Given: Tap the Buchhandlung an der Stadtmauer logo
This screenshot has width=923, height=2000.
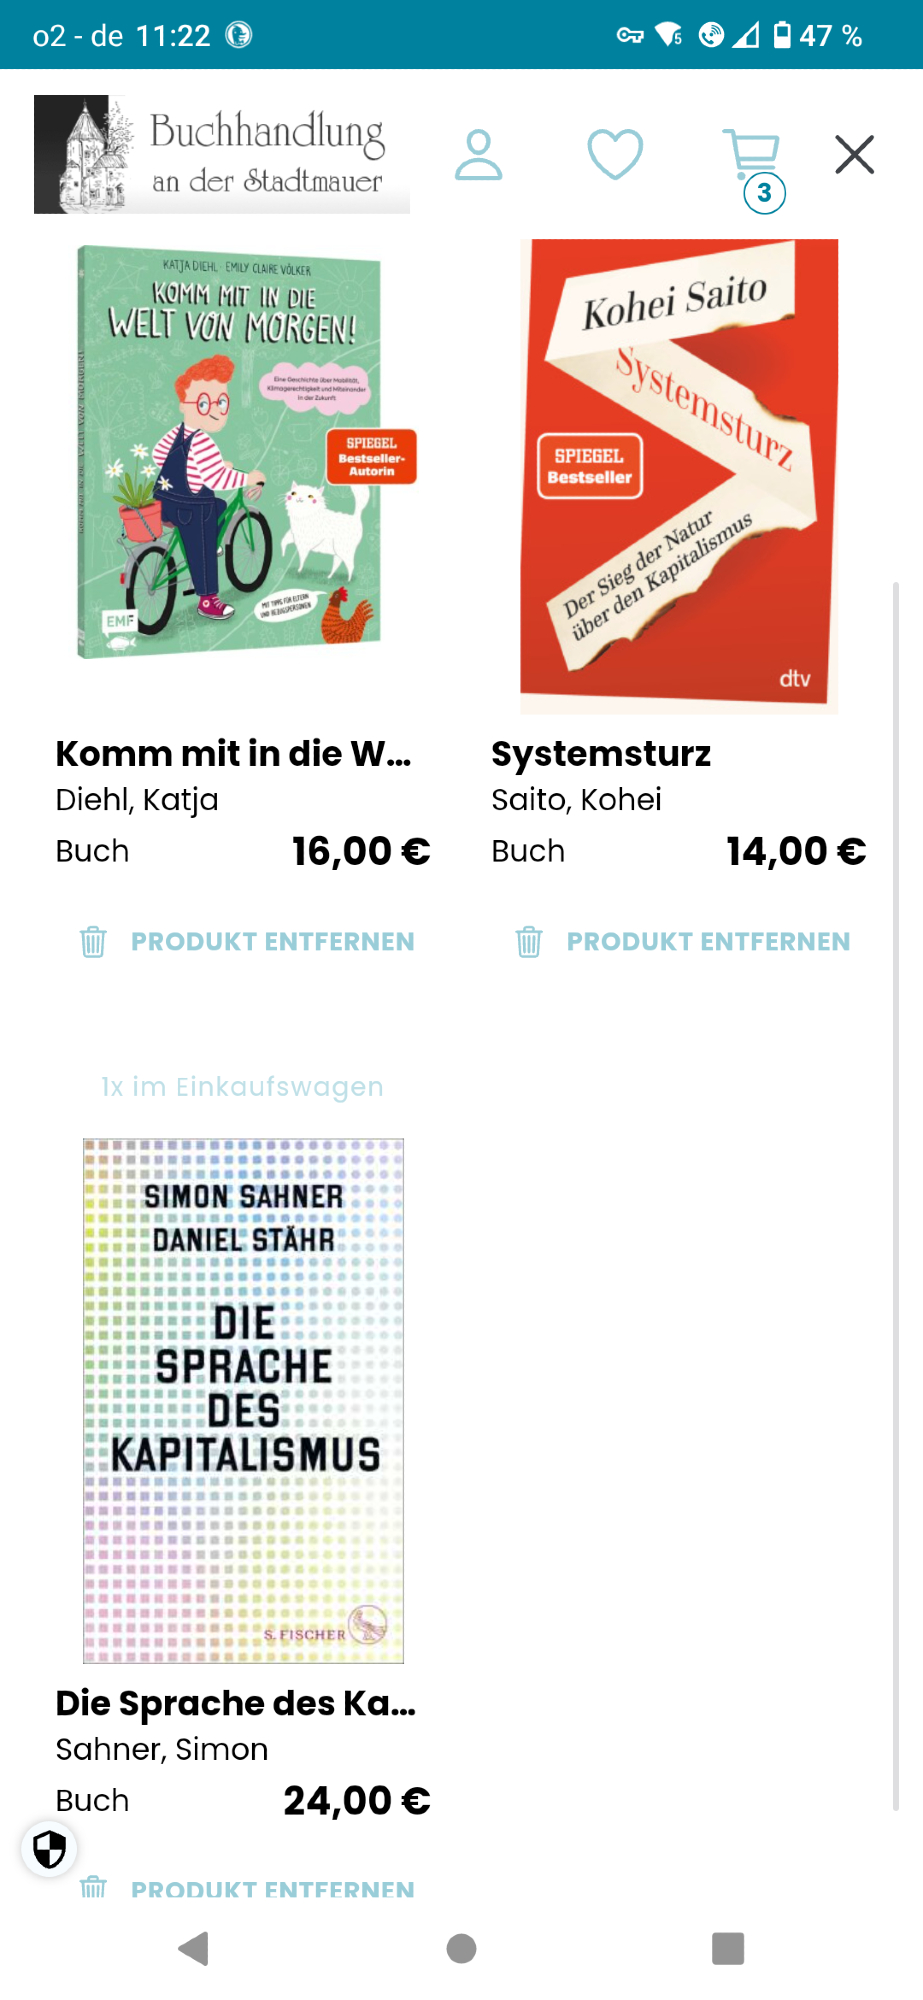Looking at the screenshot, I should 222,155.
